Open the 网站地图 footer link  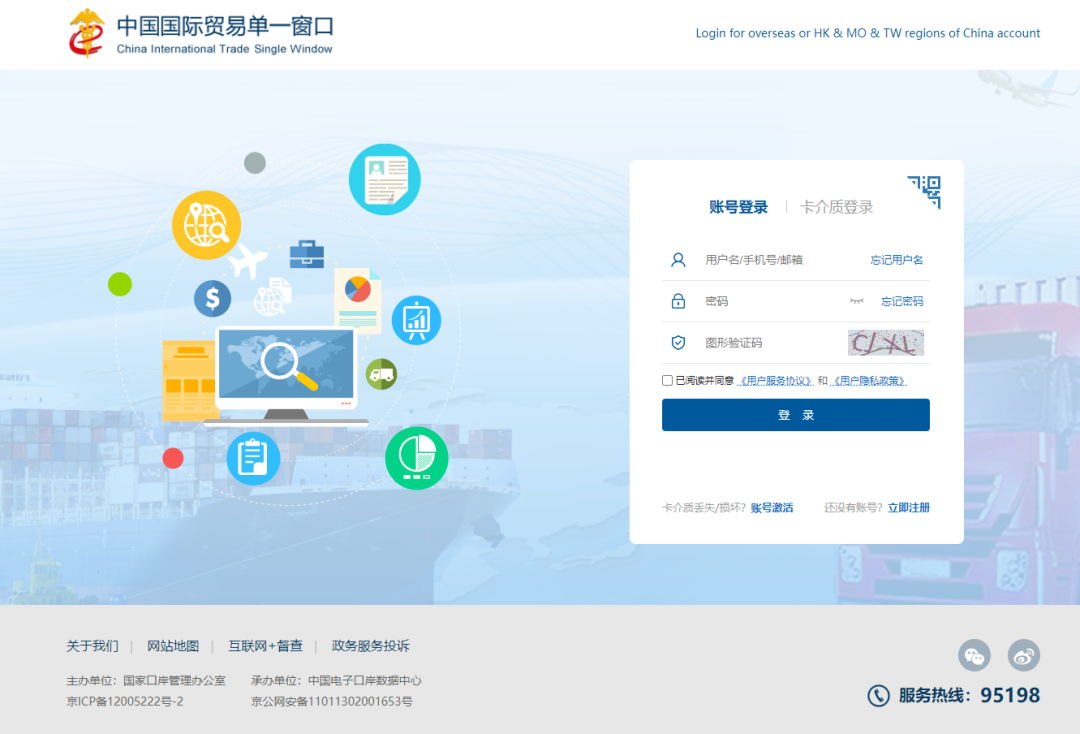coord(173,646)
